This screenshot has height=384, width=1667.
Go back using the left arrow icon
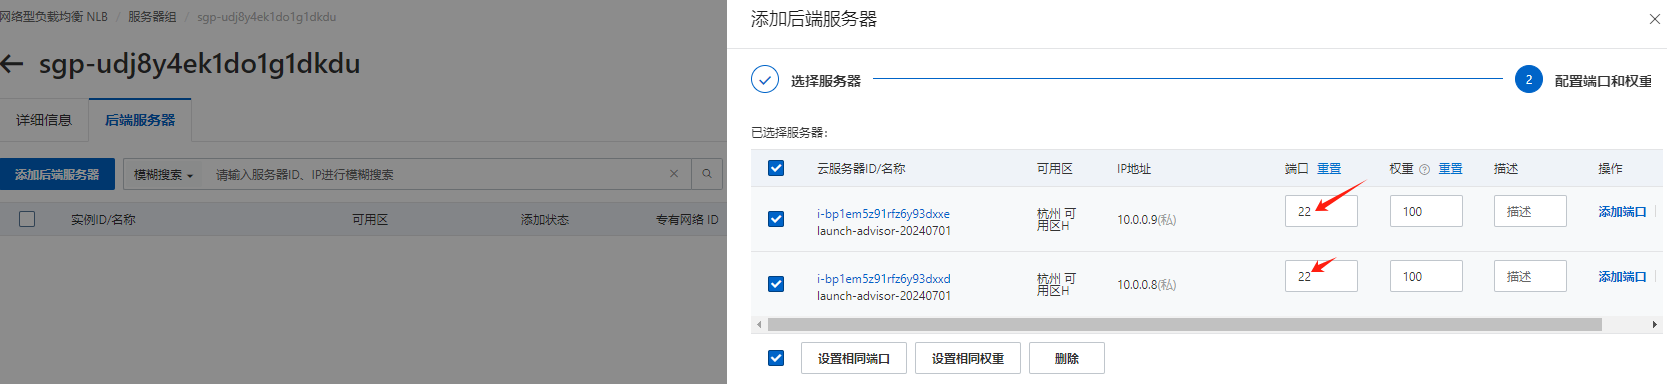click(11, 64)
